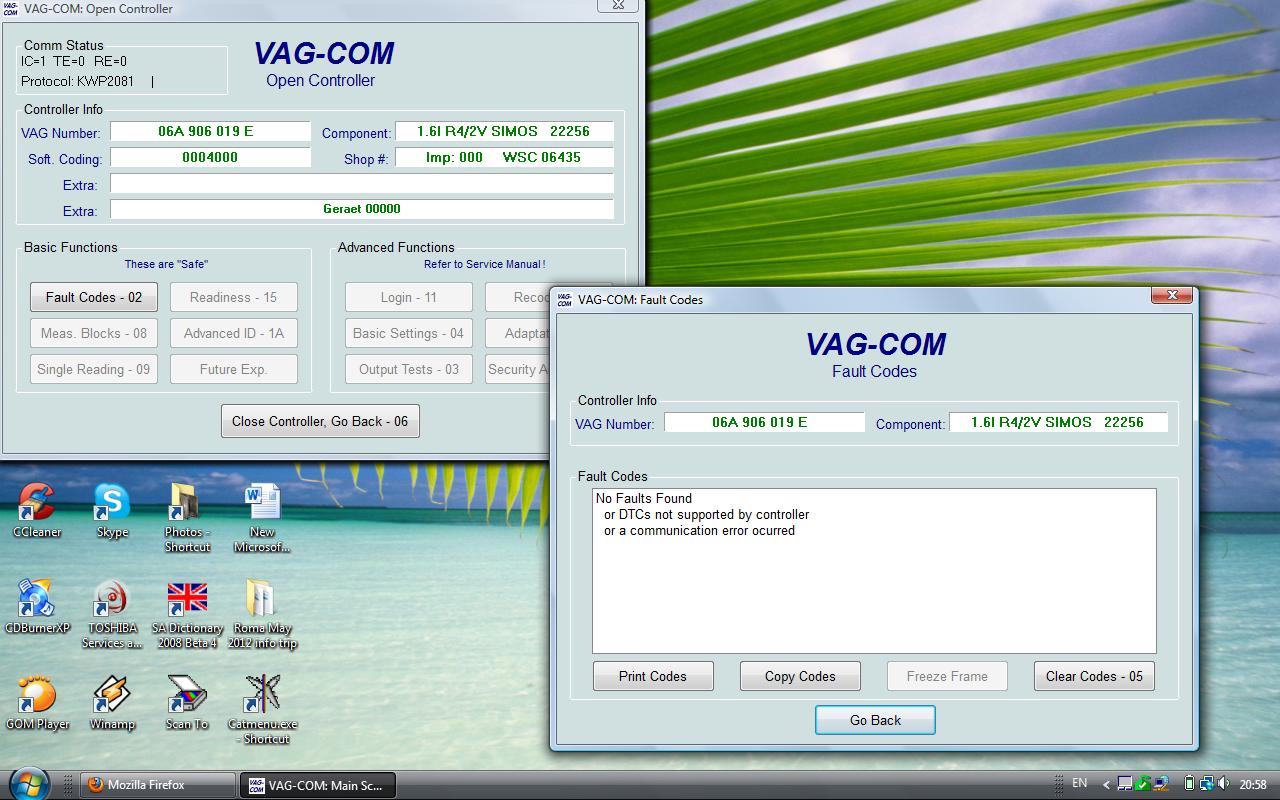Viewport: 1280px width, 800px height.
Task: Switch to Mozilla Firefox in the taskbar
Action: 158,785
